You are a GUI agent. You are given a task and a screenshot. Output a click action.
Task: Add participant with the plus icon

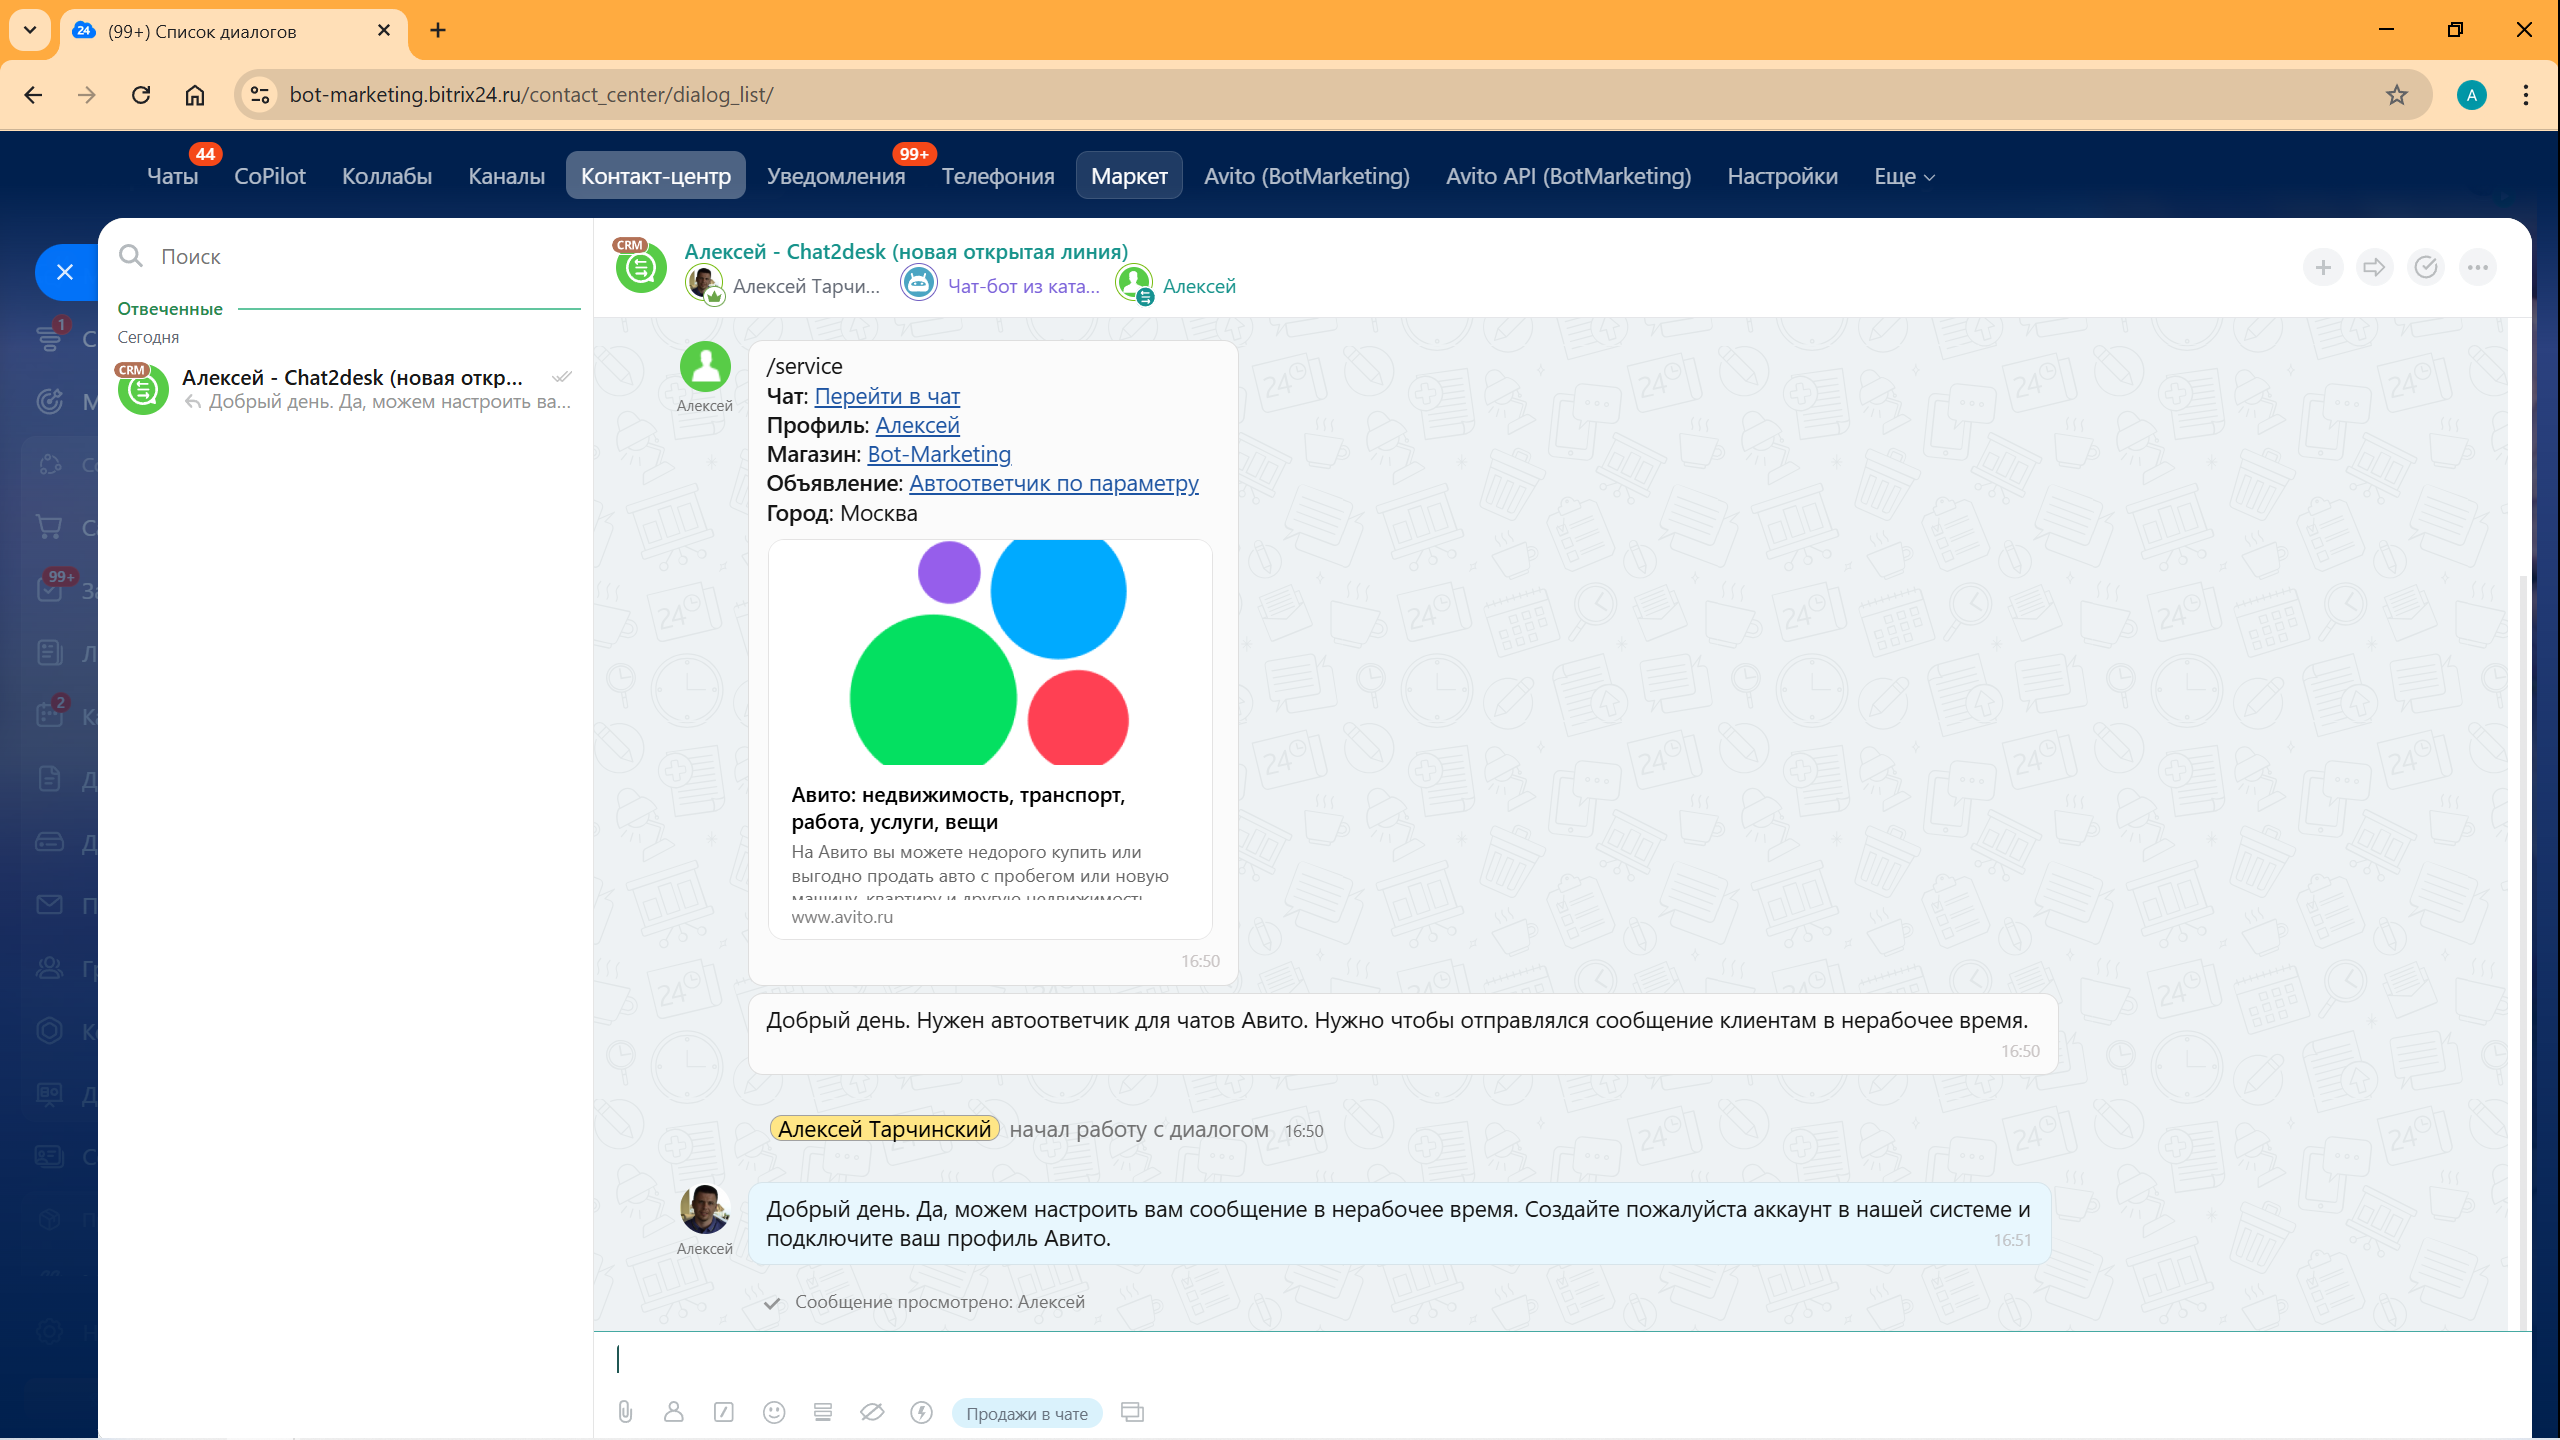2323,267
